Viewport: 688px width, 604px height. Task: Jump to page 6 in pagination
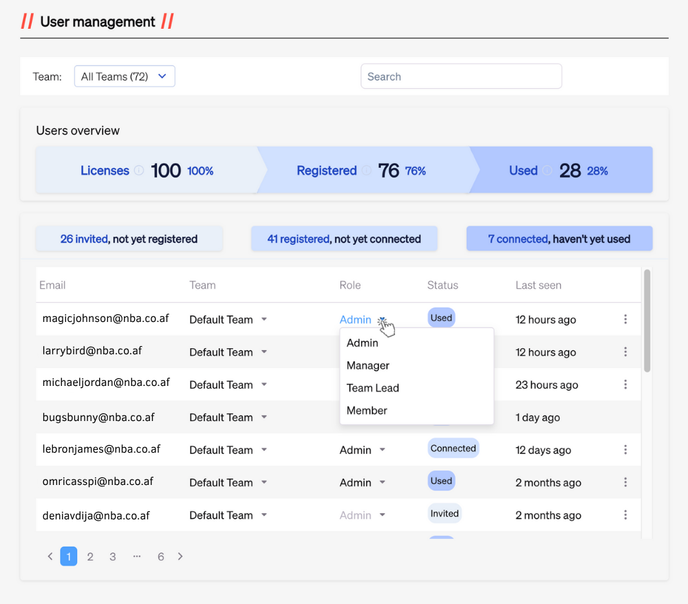(160, 557)
